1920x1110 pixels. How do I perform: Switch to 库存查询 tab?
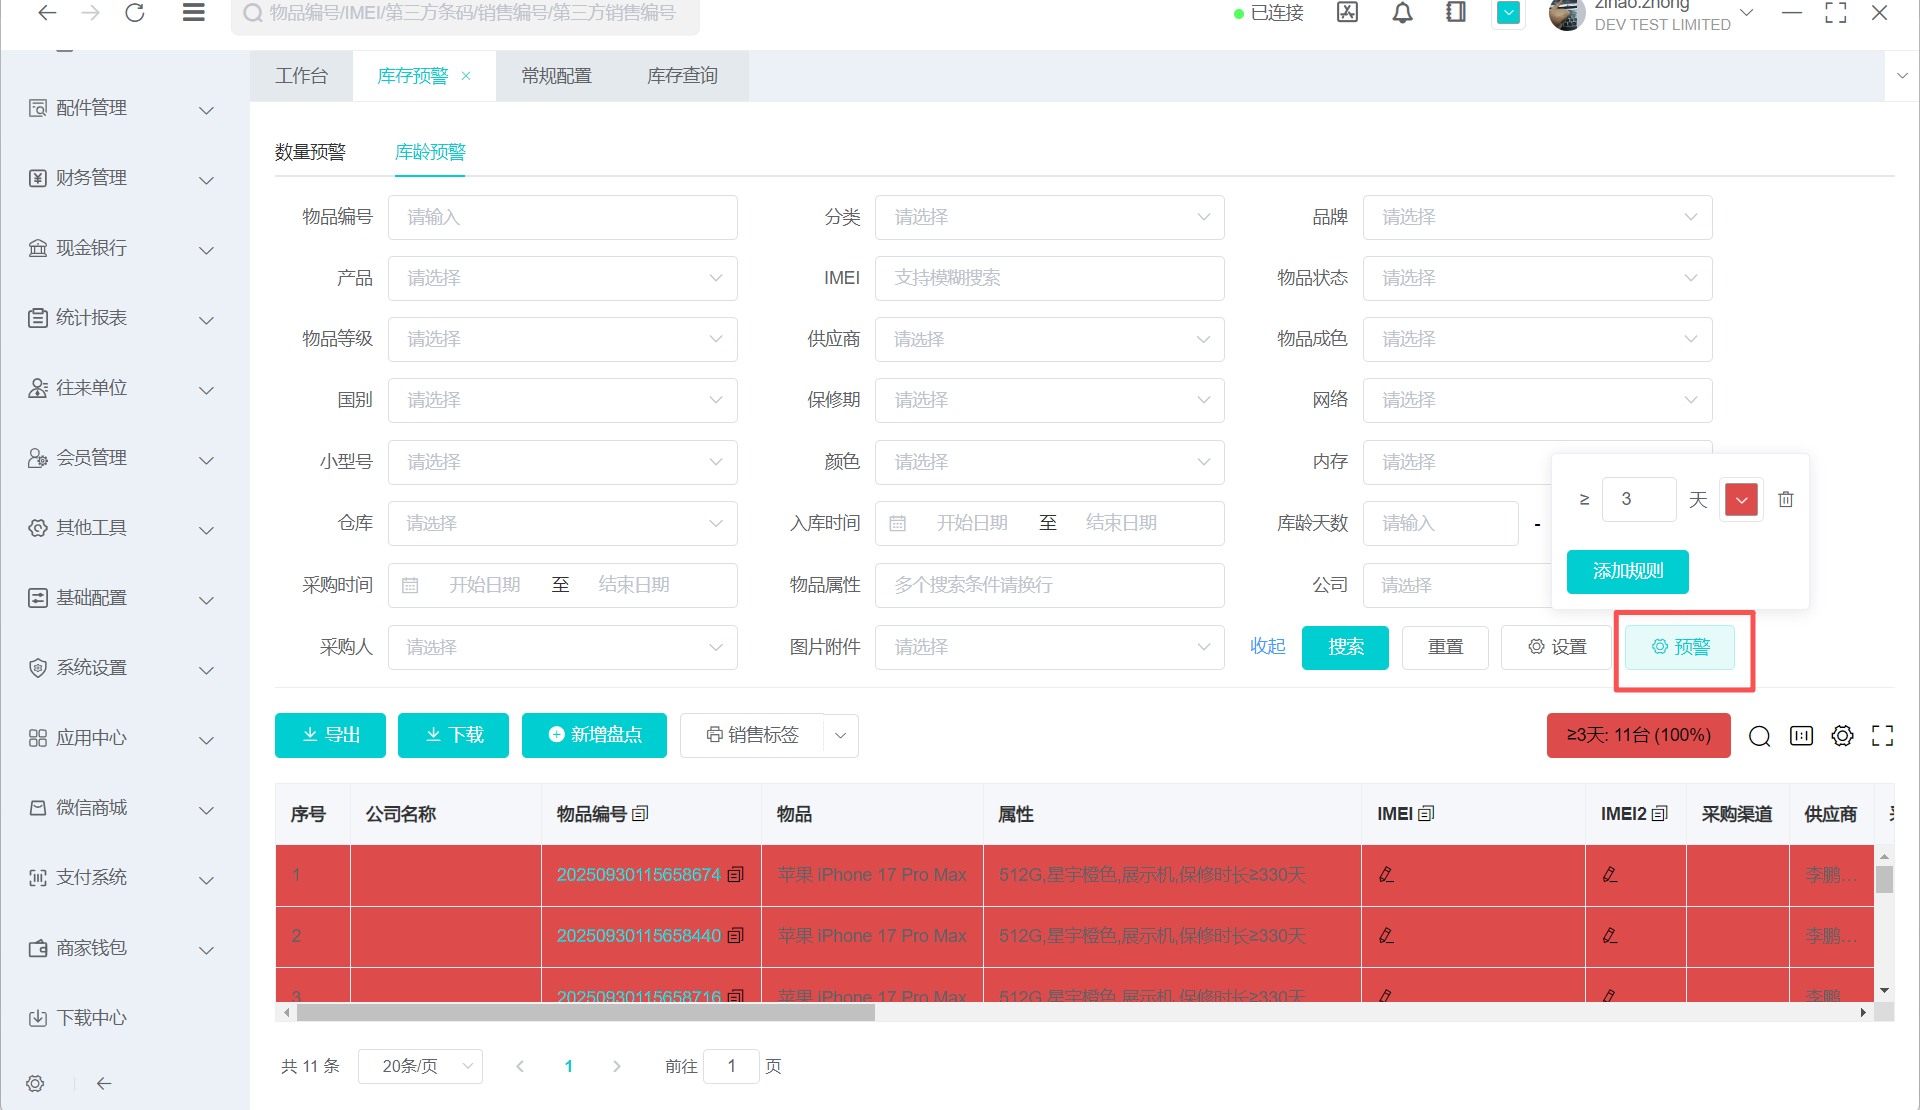[682, 76]
